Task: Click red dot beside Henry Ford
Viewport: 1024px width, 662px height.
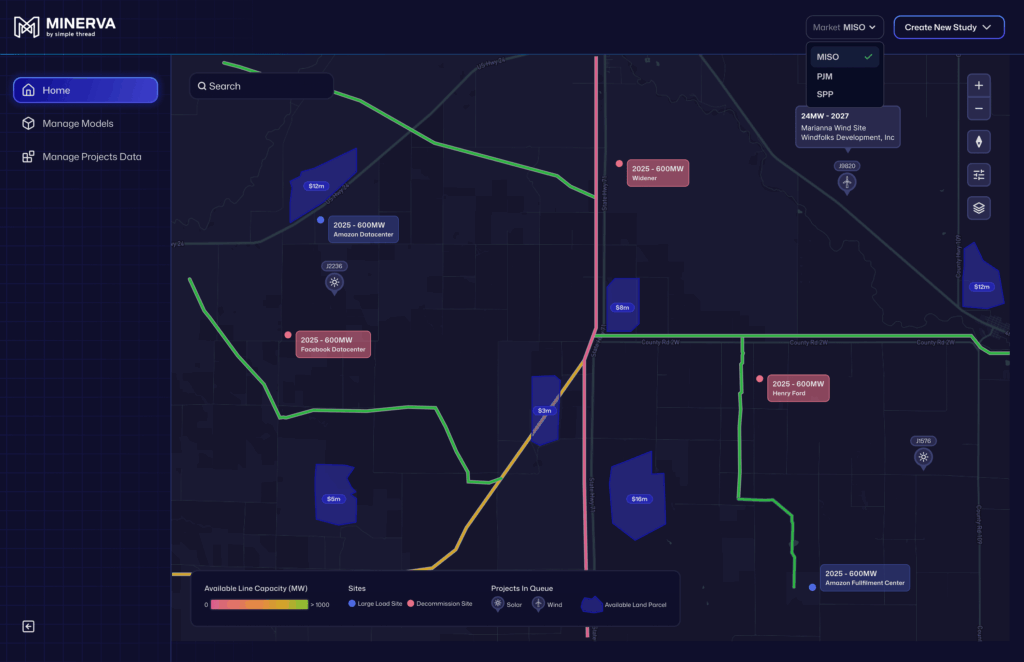Action: [760, 379]
